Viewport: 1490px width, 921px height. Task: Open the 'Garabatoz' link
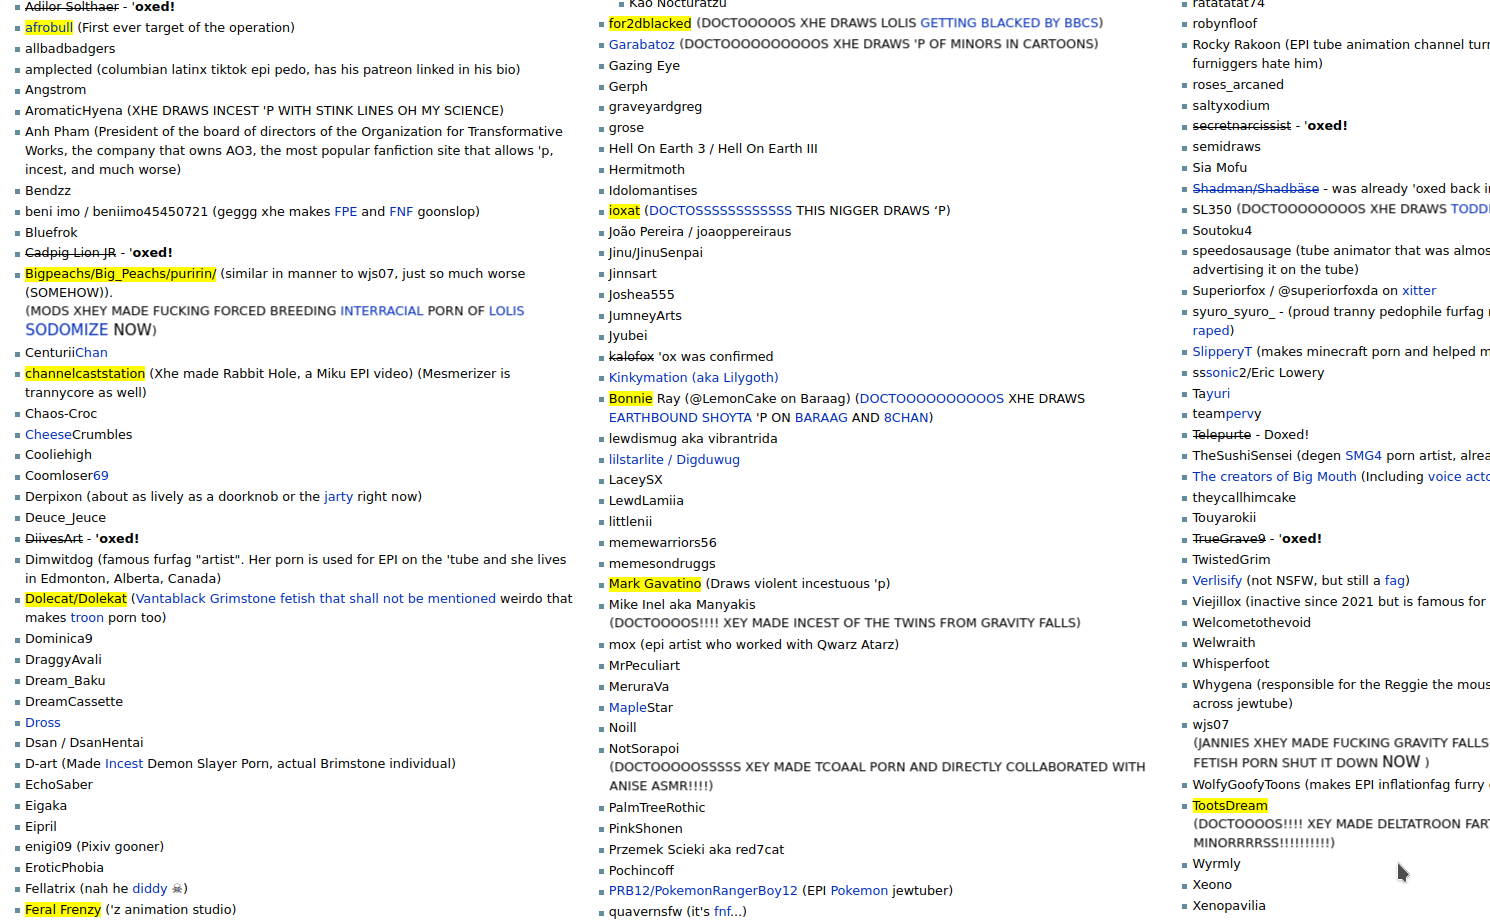pyautogui.click(x=642, y=43)
